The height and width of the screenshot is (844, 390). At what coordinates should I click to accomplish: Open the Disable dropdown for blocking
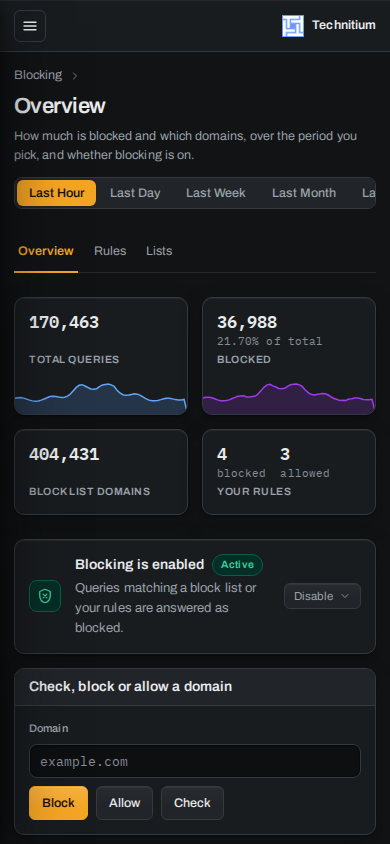pyautogui.click(x=322, y=596)
